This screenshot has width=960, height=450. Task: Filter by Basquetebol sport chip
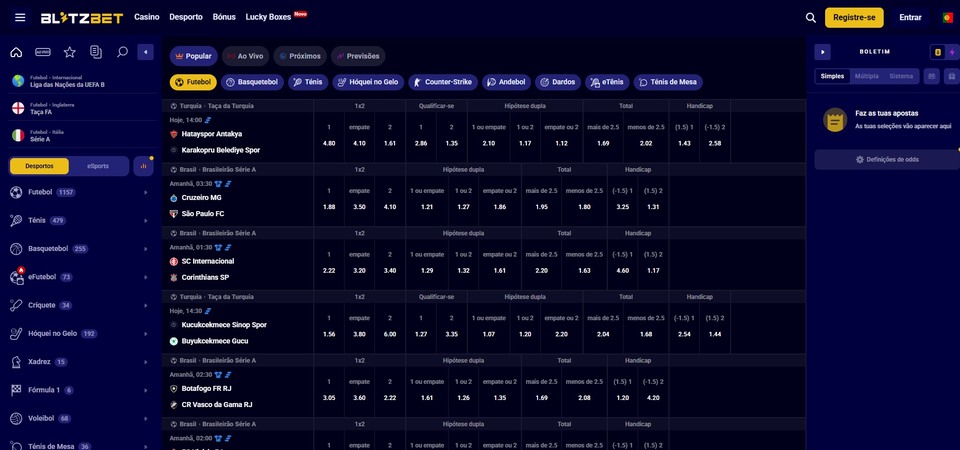tap(252, 81)
